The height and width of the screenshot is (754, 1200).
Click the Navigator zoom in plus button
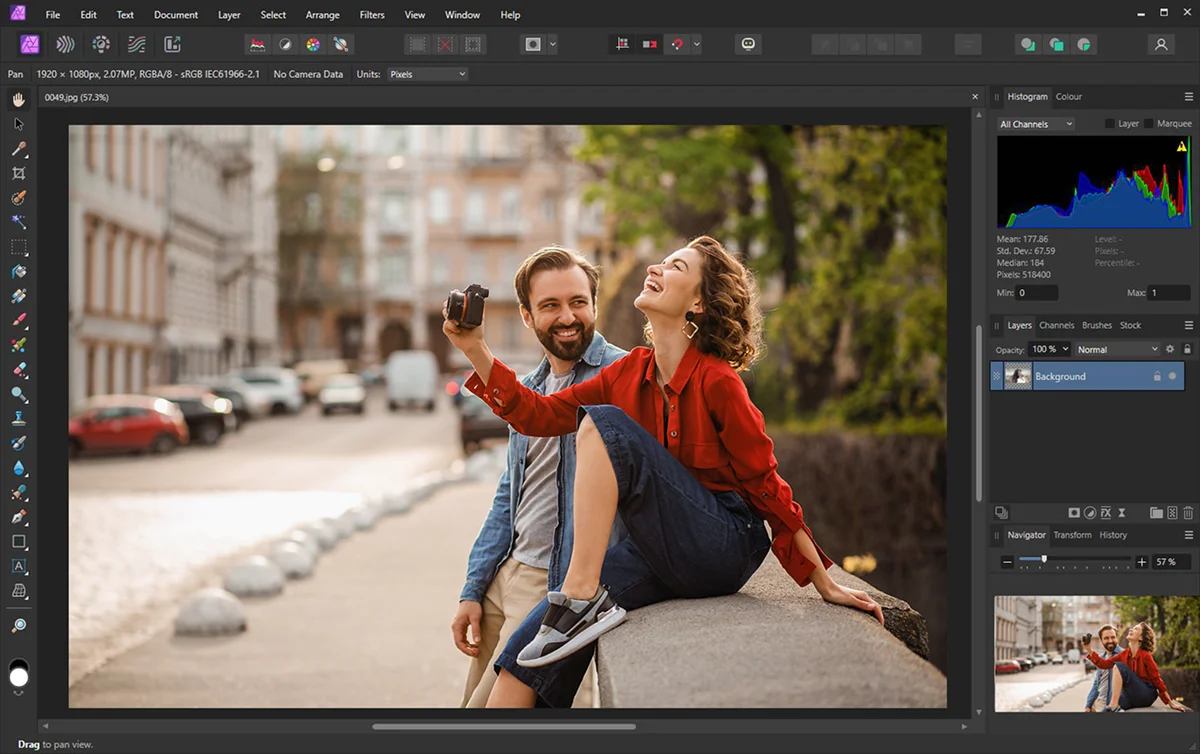point(1142,562)
